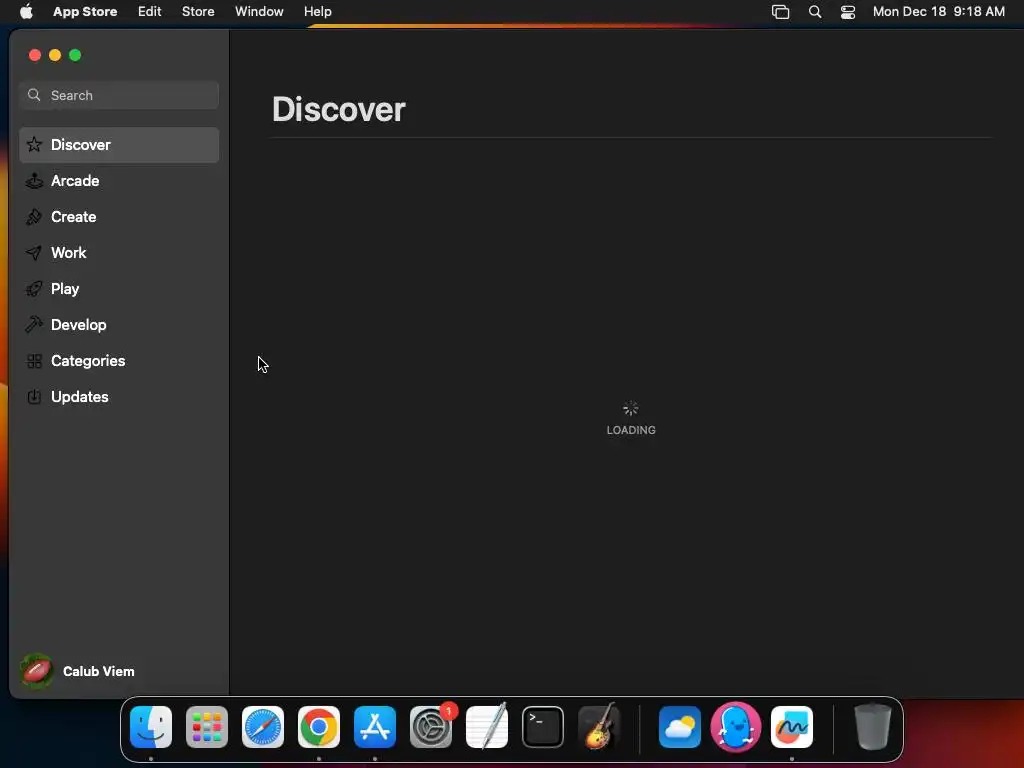Open TextEdit from the Dock
Screen dimensions: 1024x768
pyautogui.click(x=487, y=727)
